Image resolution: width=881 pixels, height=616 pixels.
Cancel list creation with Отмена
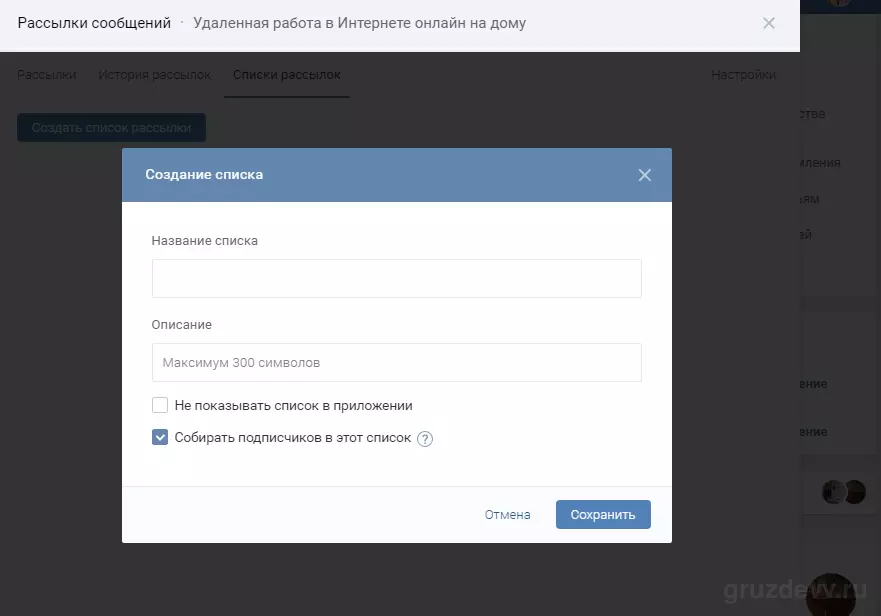tap(507, 514)
